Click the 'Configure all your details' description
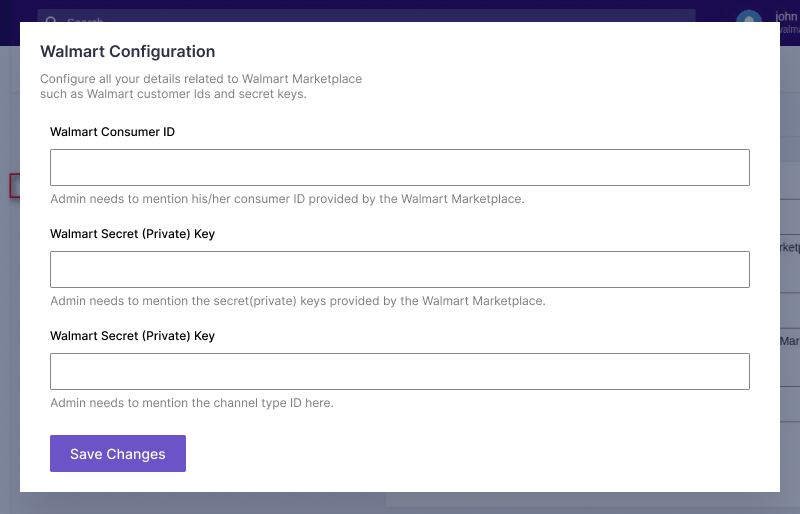Viewport: 800px width, 514px height. [x=201, y=86]
